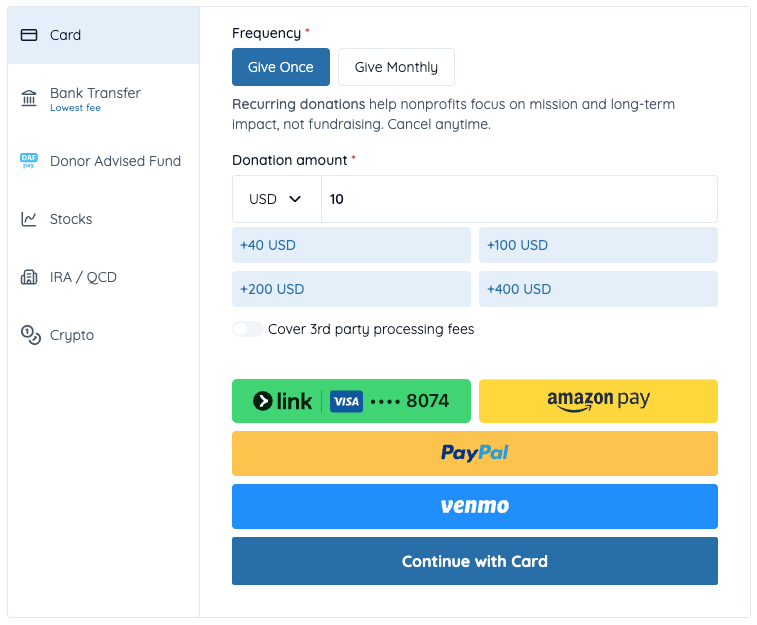The image size is (757, 625).
Task: Click the DAF pay icon
Action: point(29,161)
